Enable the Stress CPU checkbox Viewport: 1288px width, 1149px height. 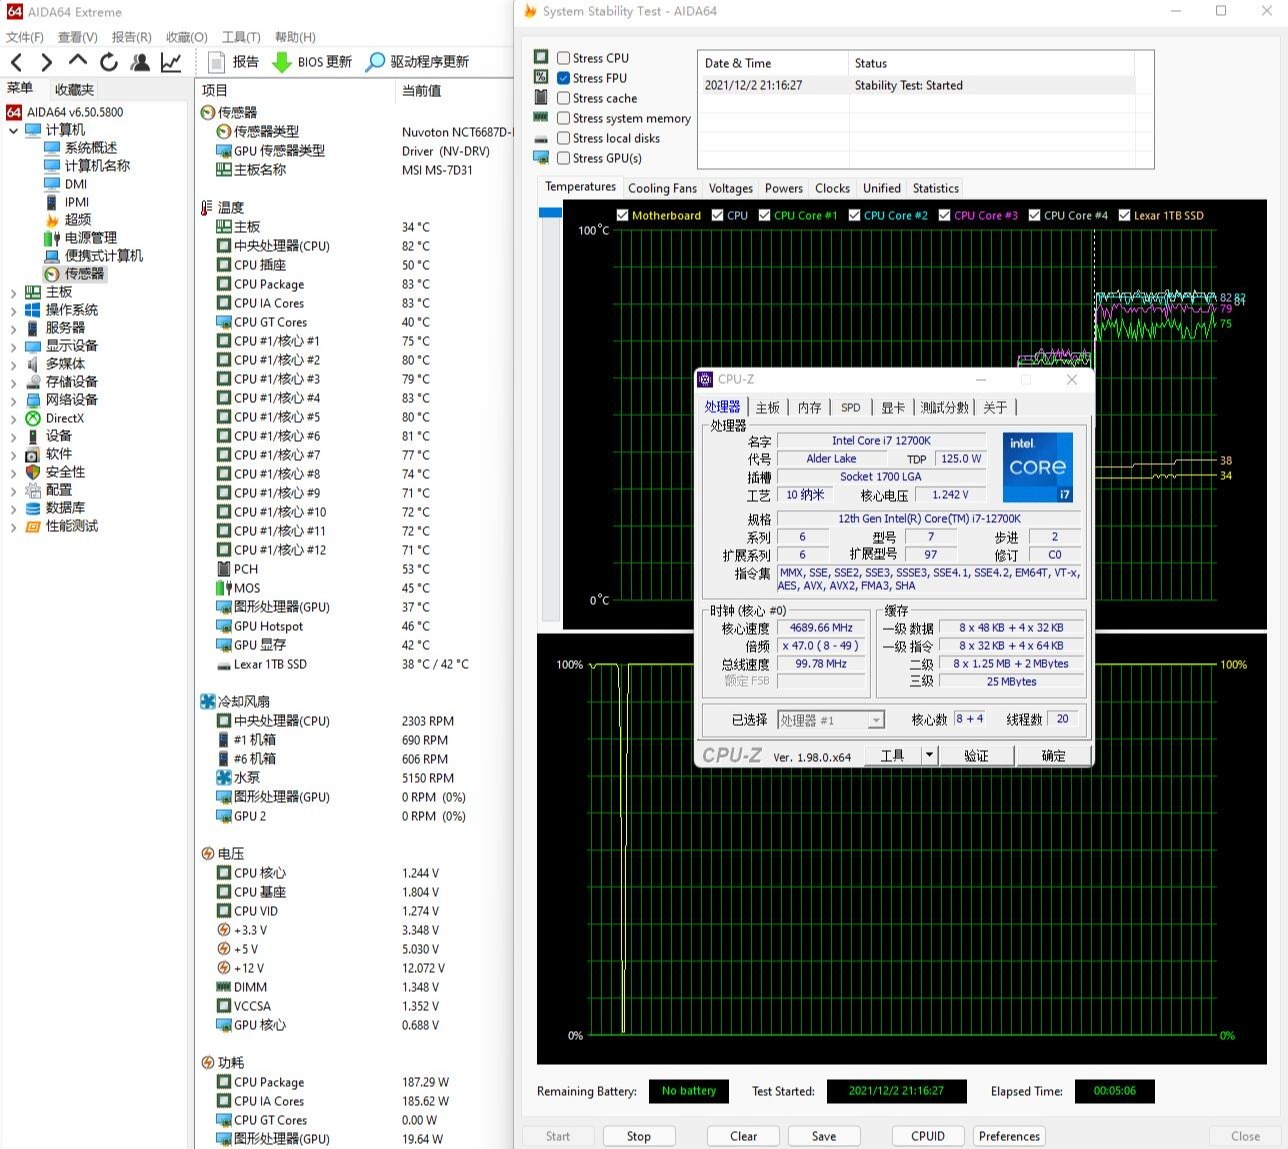pos(564,58)
